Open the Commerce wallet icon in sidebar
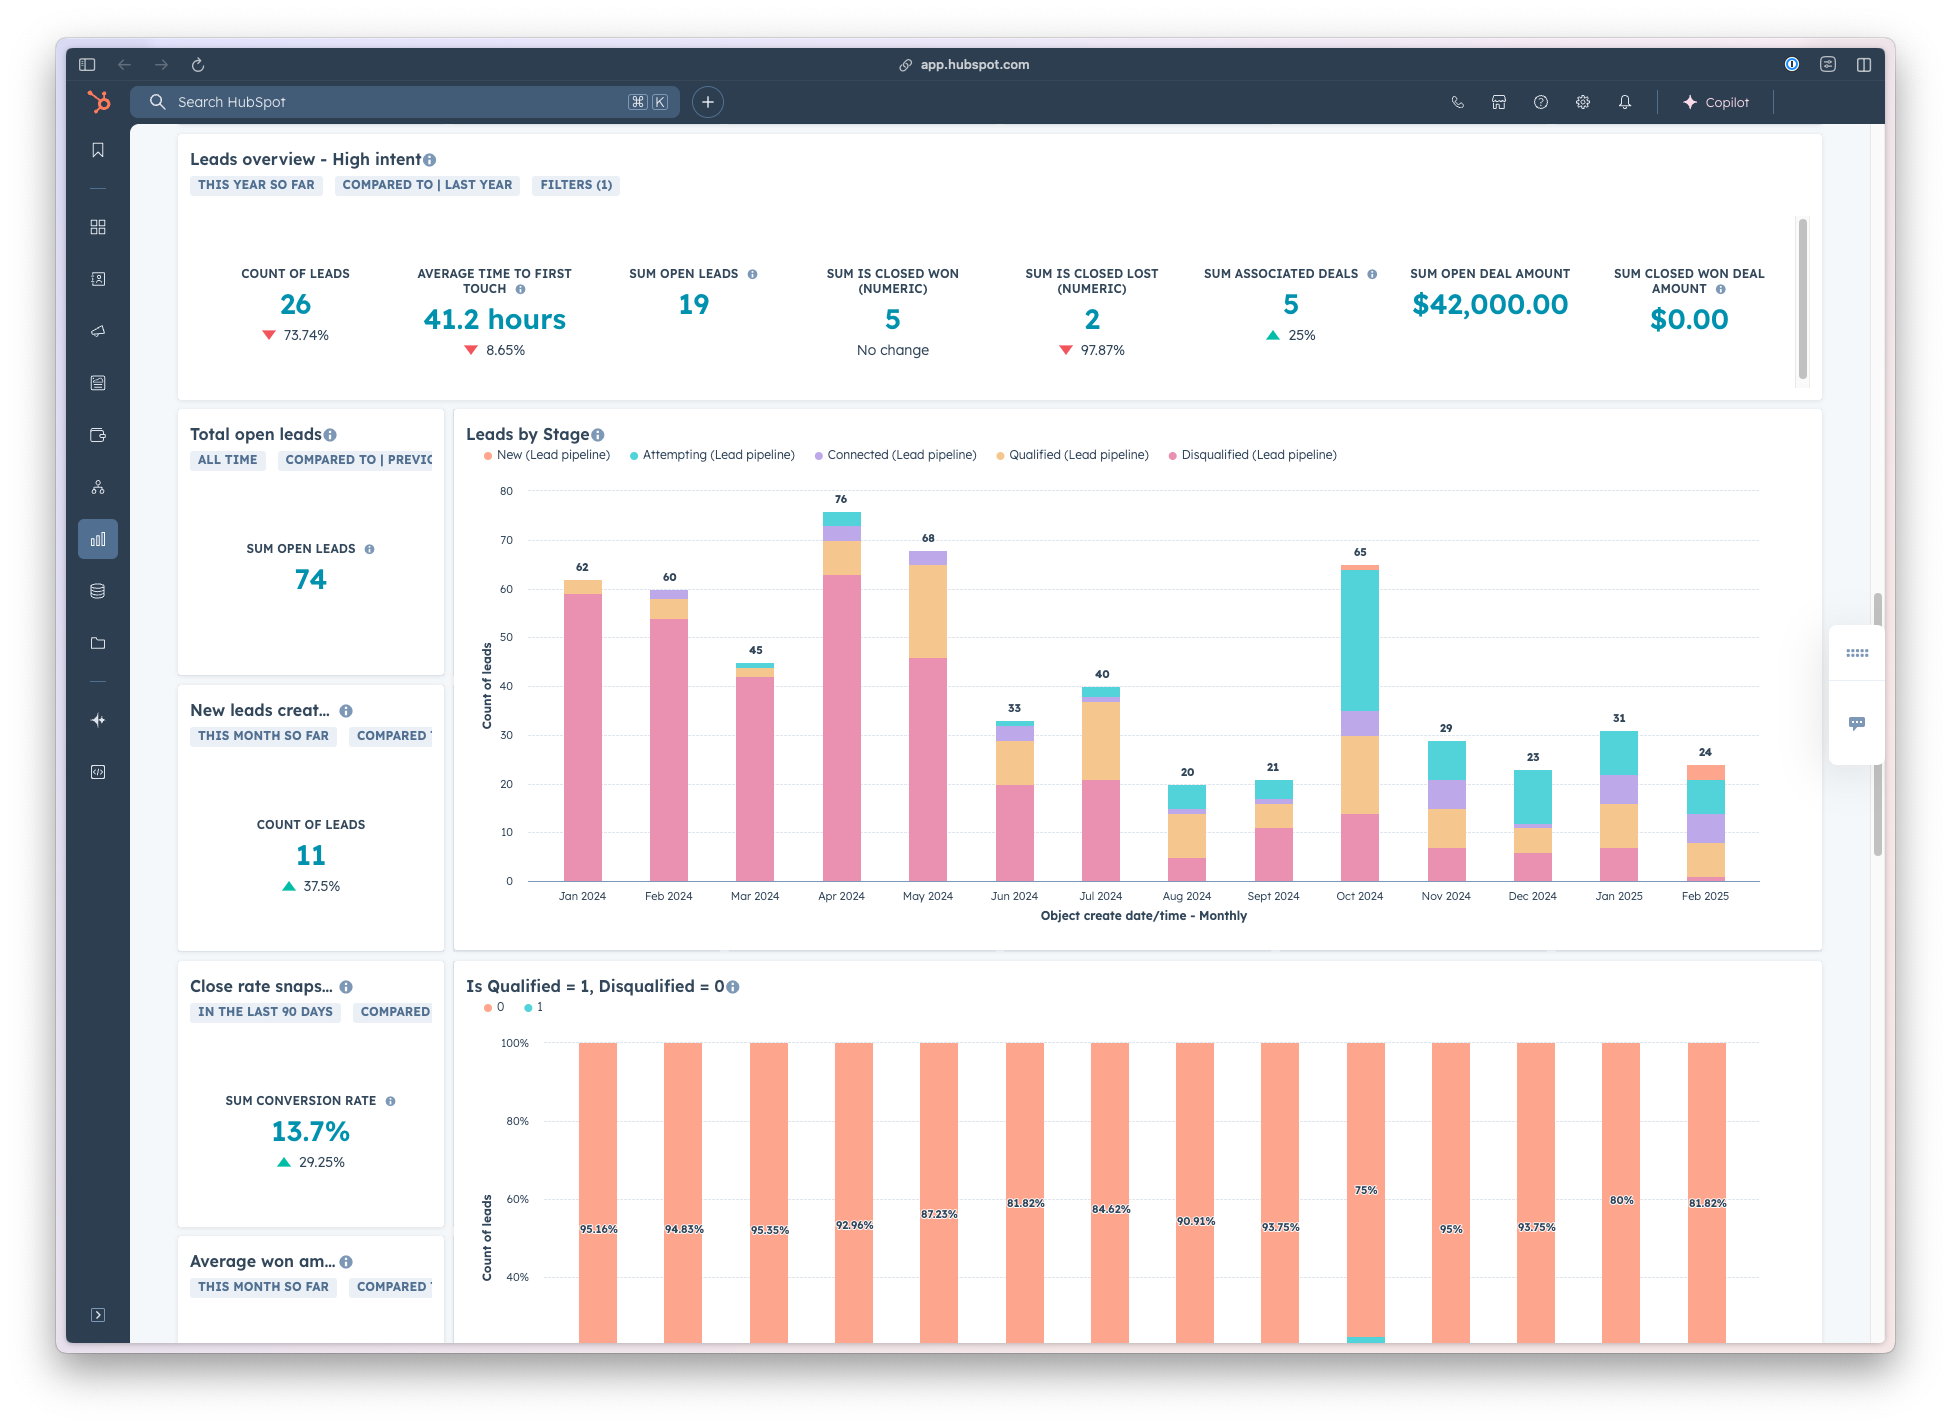 98,435
